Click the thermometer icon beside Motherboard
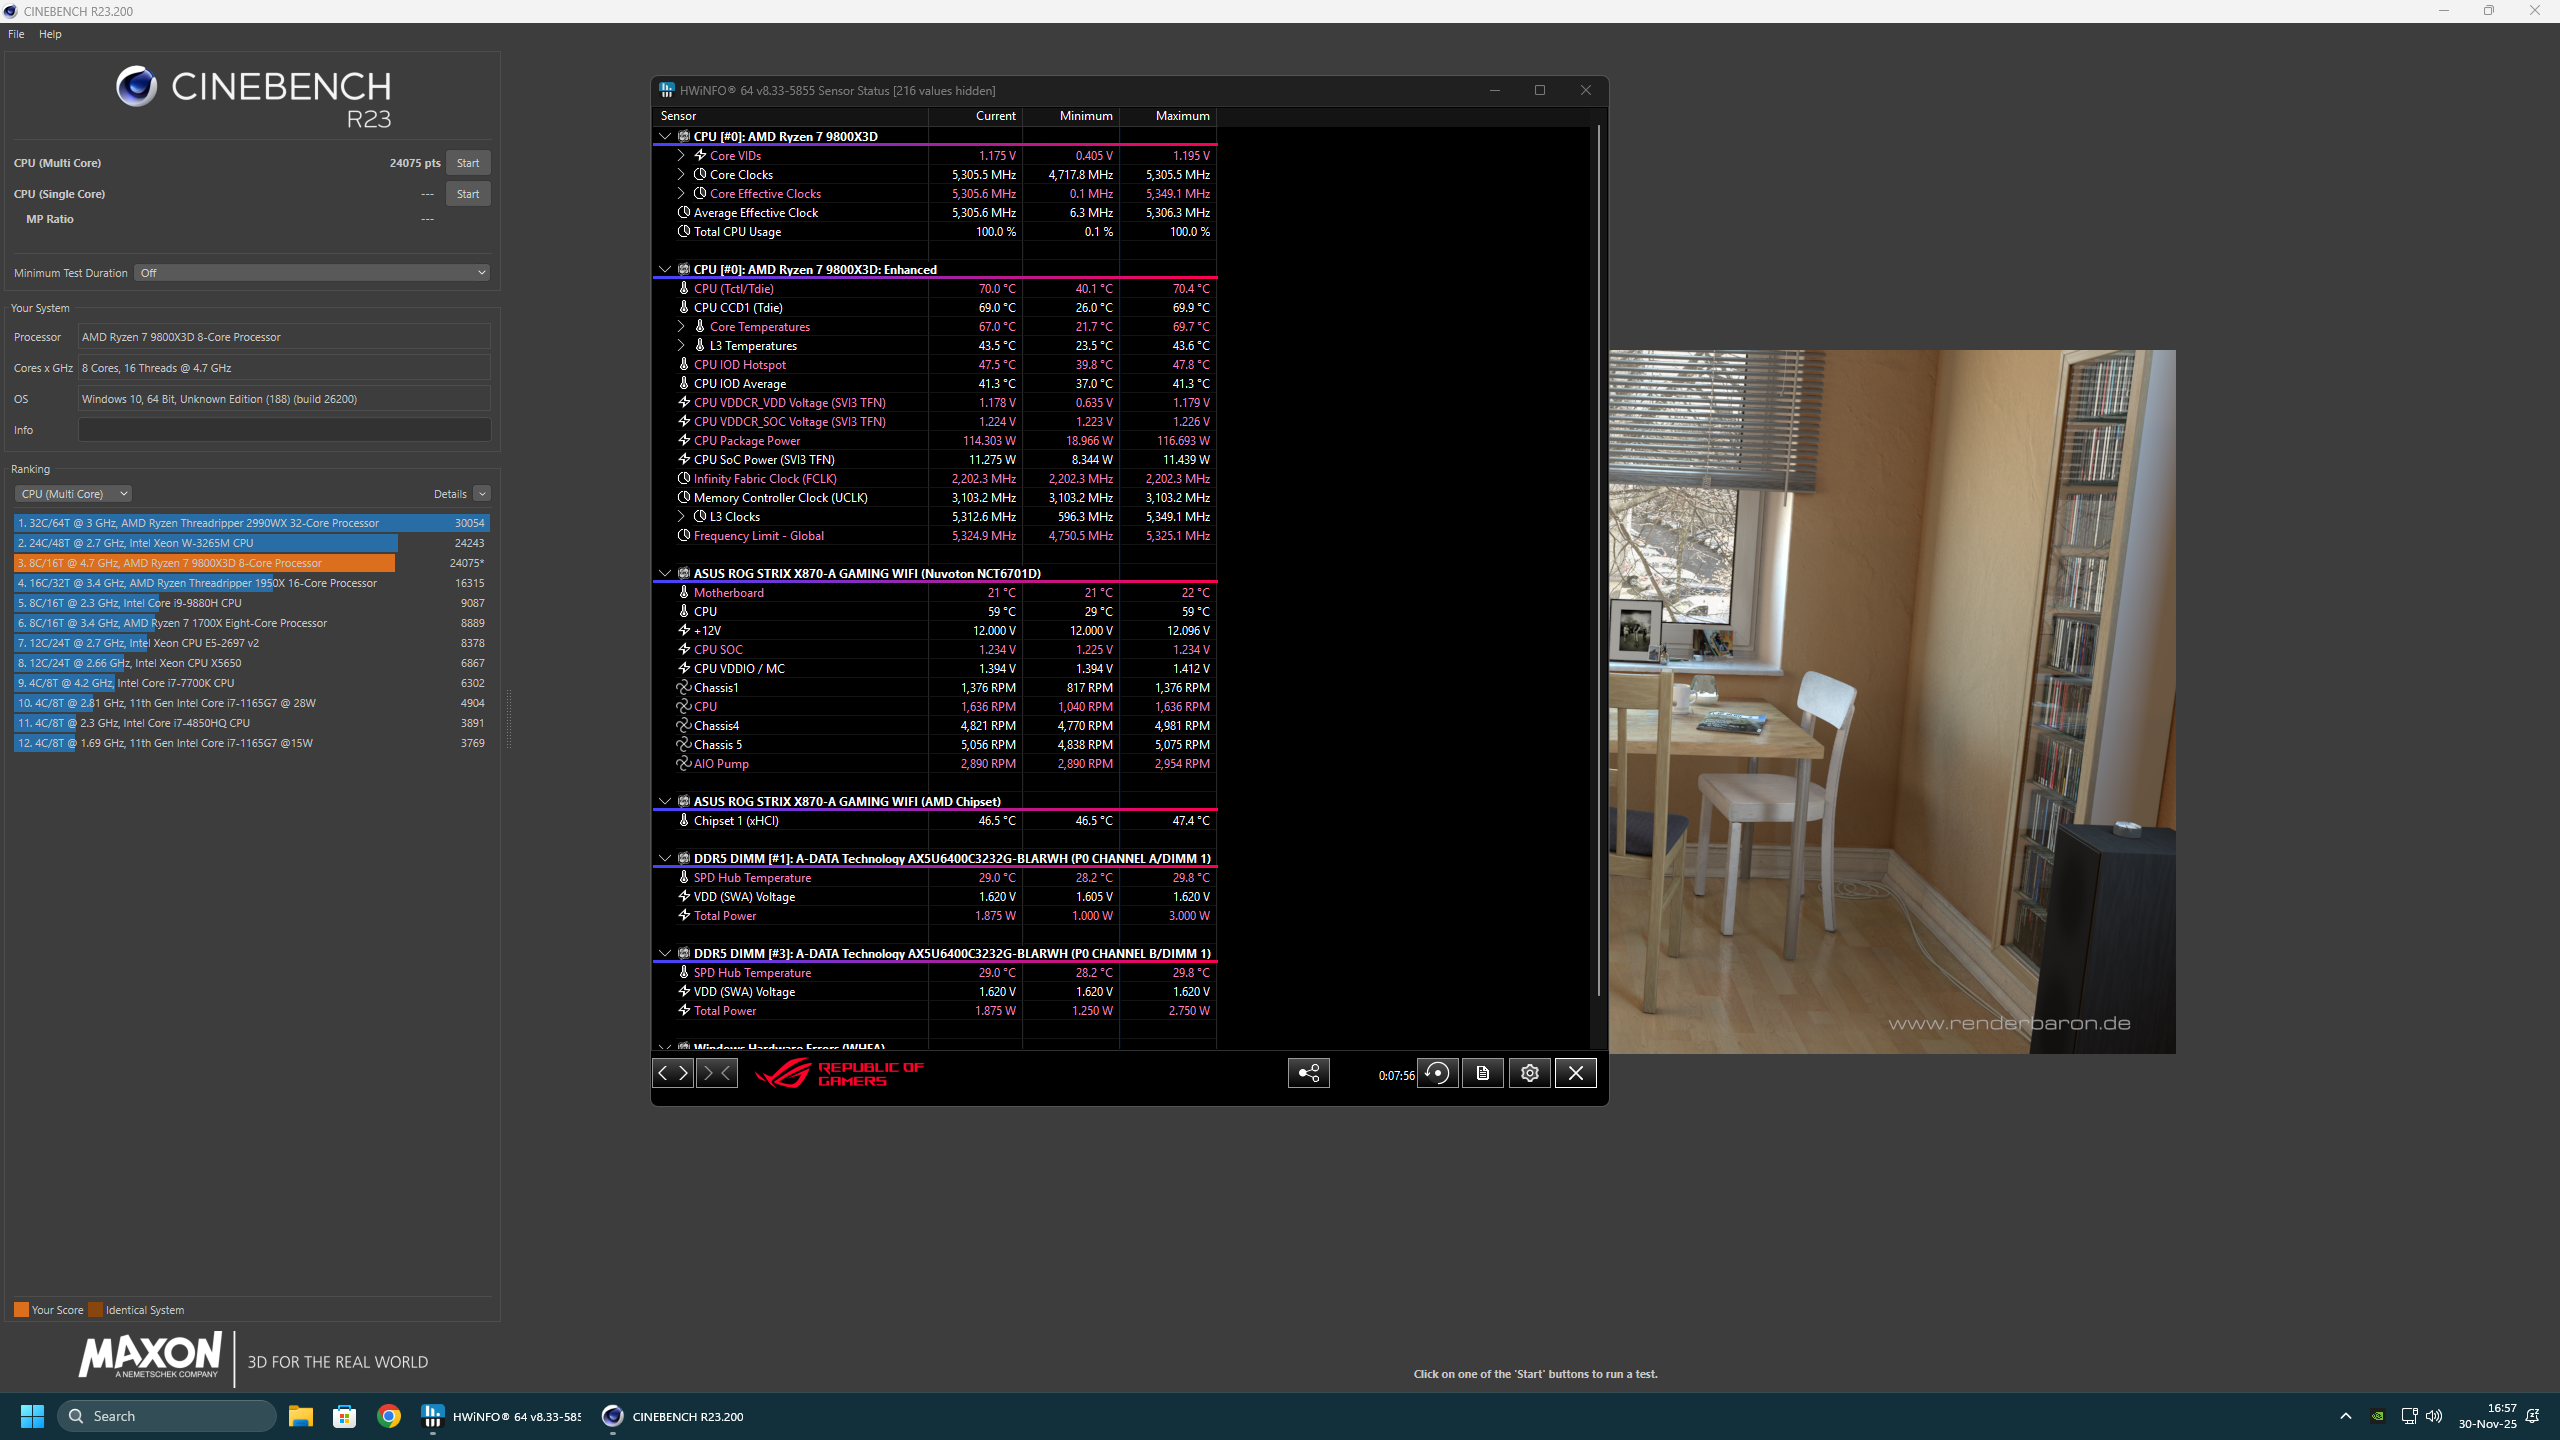The width and height of the screenshot is (2560, 1440). coord(684,592)
